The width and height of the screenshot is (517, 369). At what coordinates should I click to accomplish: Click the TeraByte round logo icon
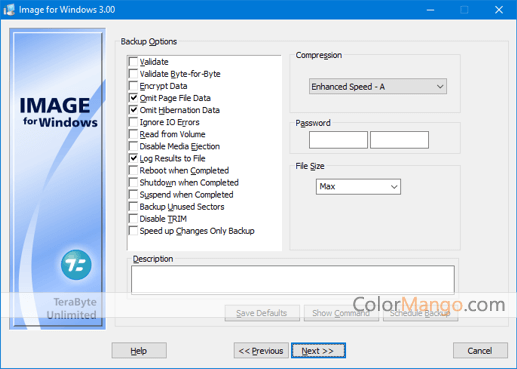pyautogui.click(x=76, y=265)
